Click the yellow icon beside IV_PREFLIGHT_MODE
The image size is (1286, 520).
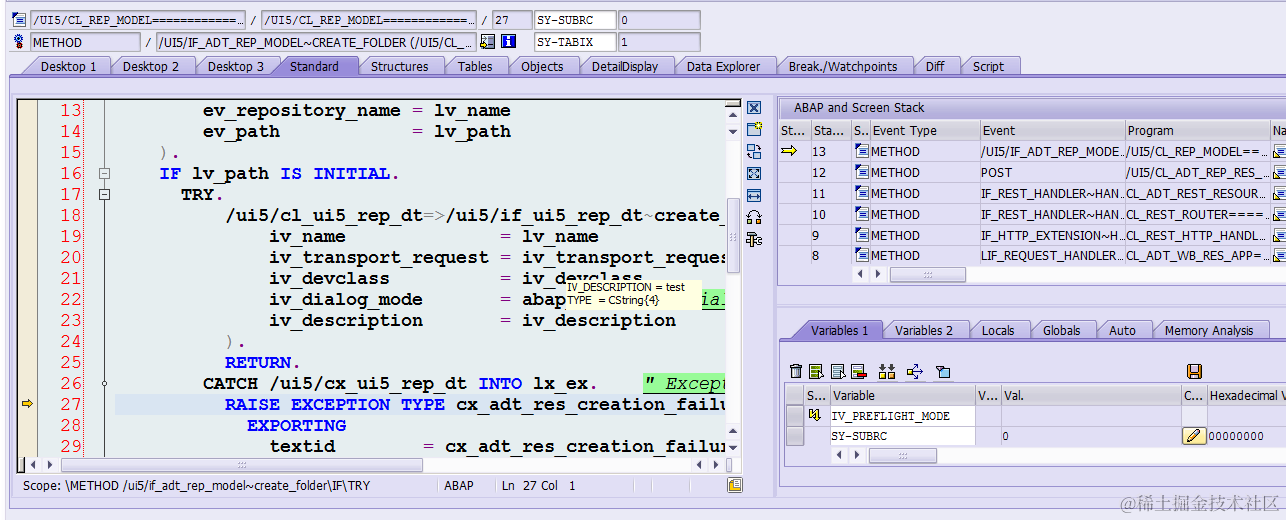(x=817, y=415)
